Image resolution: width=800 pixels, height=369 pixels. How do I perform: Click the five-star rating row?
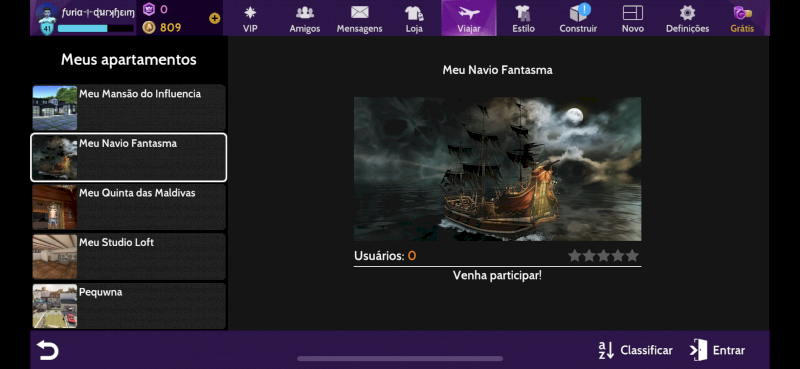(x=603, y=255)
